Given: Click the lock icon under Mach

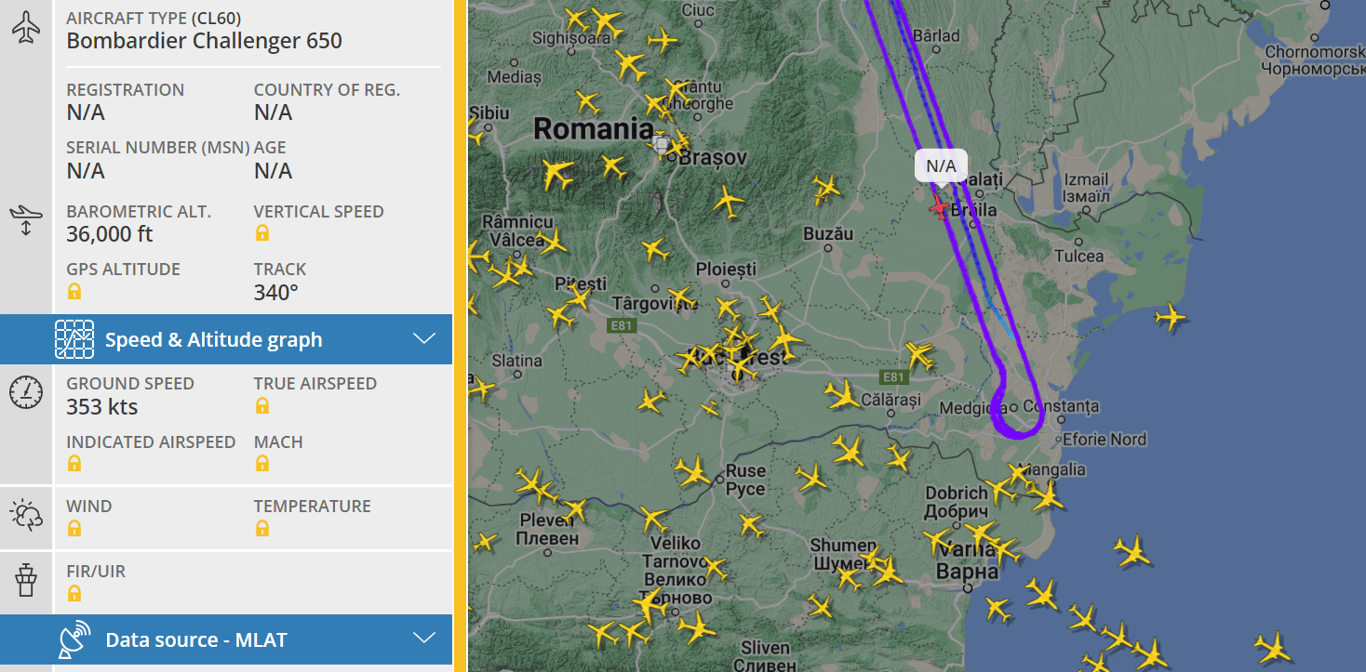Looking at the screenshot, I should pos(262,463).
